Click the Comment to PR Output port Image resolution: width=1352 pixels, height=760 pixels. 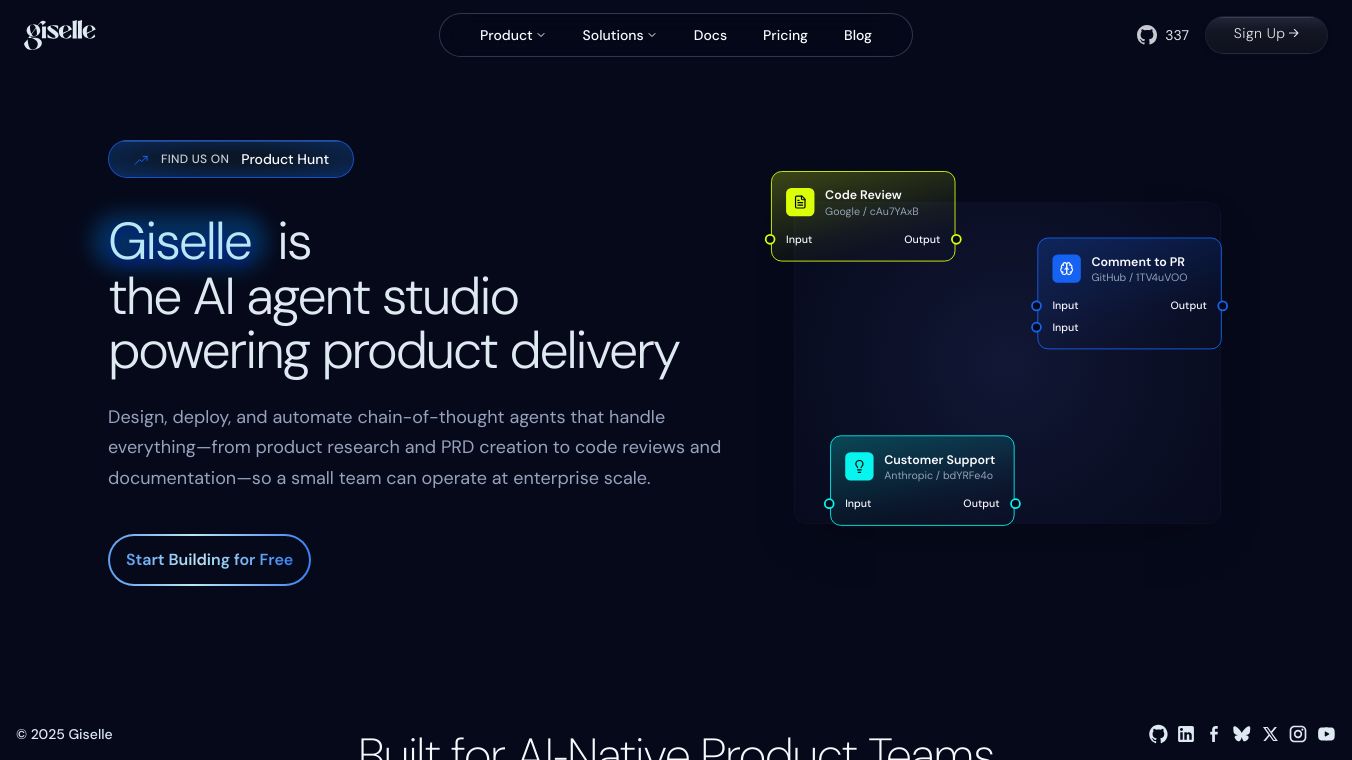click(x=1222, y=305)
